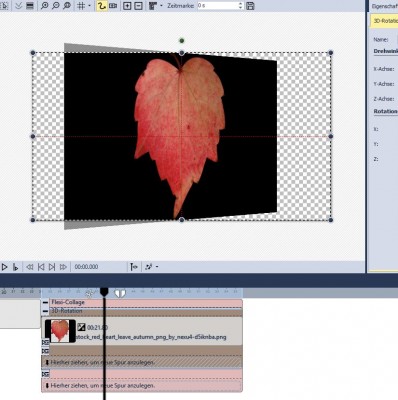Click the green rotation handle above image
Image resolution: width=398 pixels, height=400 pixels.
coord(182,41)
